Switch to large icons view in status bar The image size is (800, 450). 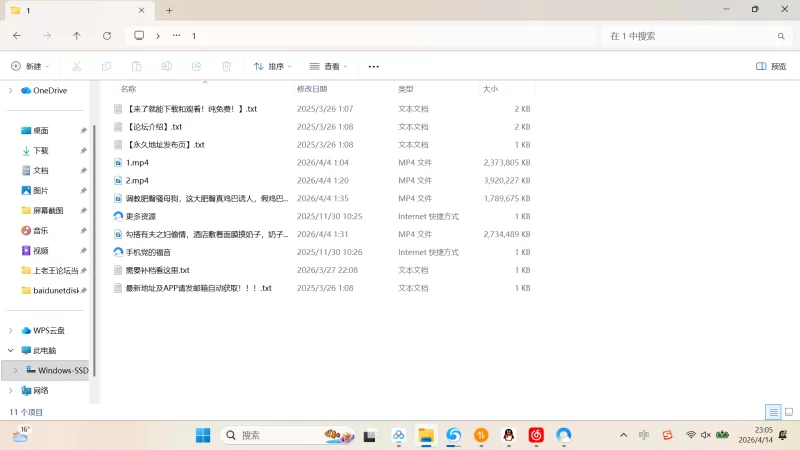[x=787, y=412]
